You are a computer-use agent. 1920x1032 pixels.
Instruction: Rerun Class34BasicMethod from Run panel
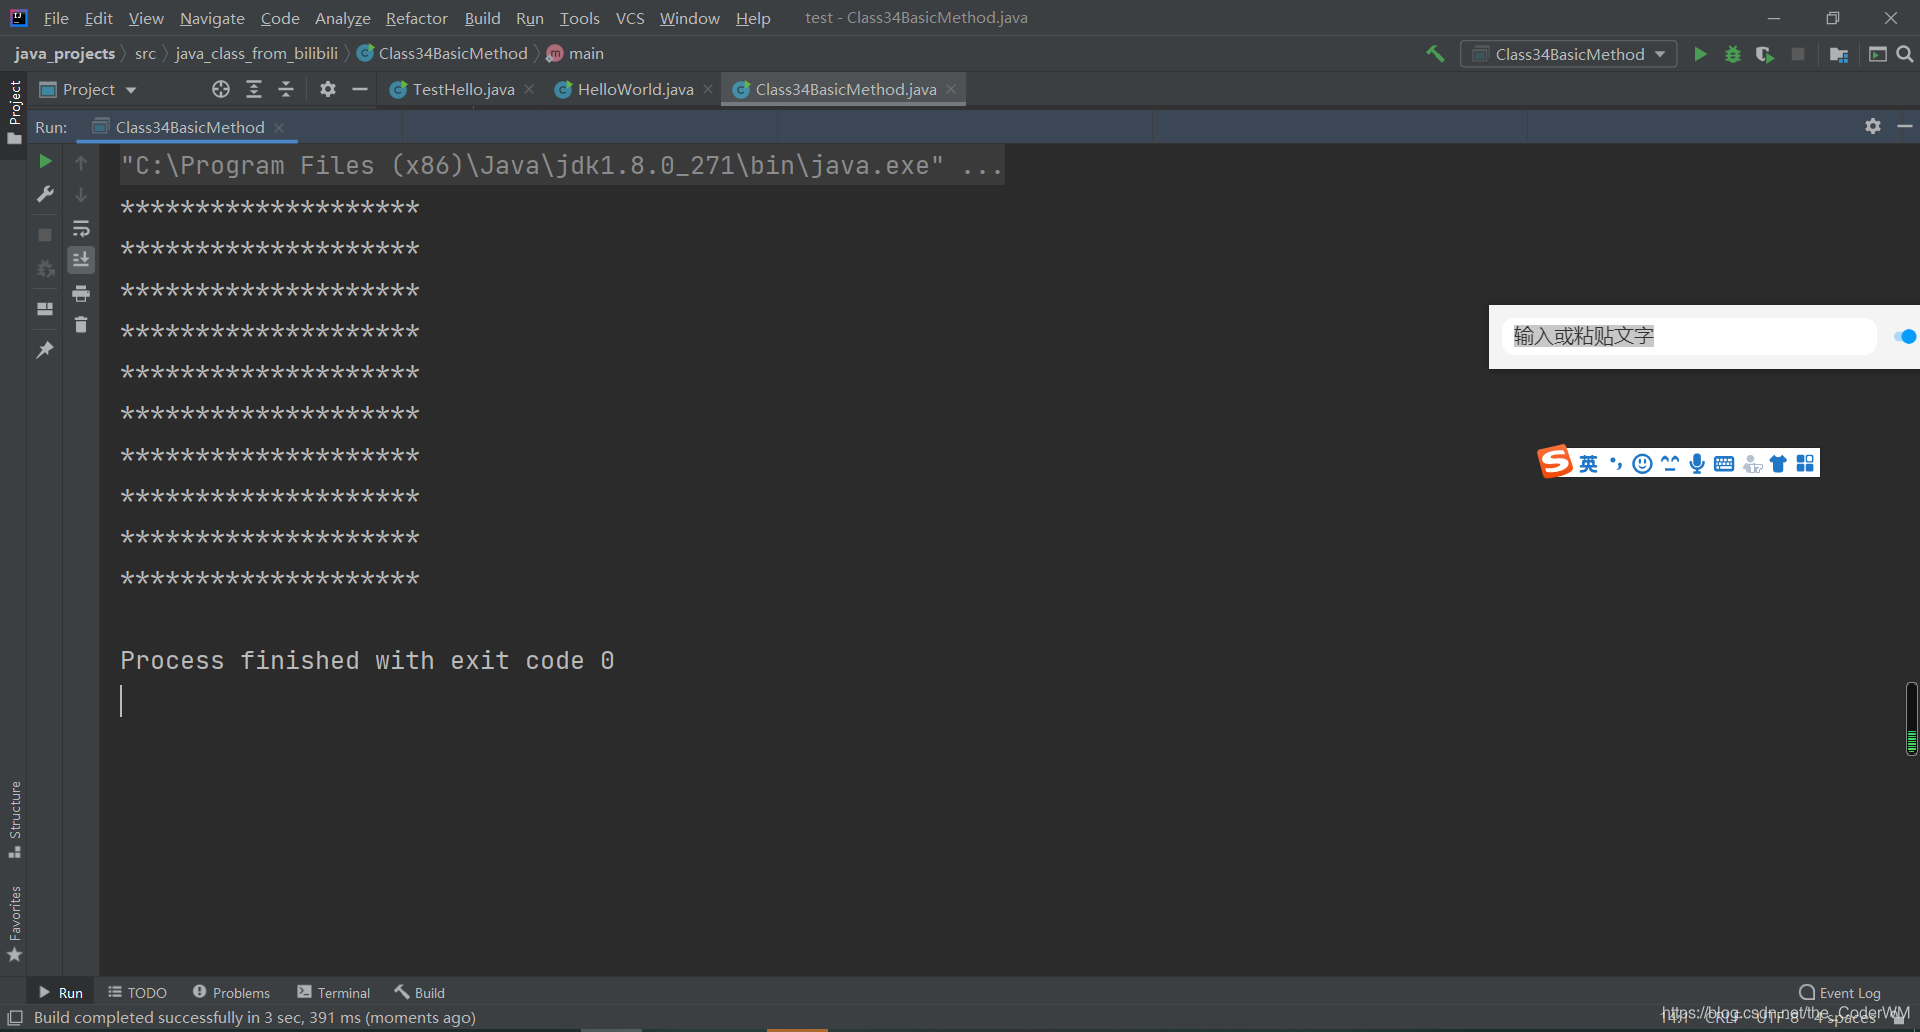(x=45, y=161)
